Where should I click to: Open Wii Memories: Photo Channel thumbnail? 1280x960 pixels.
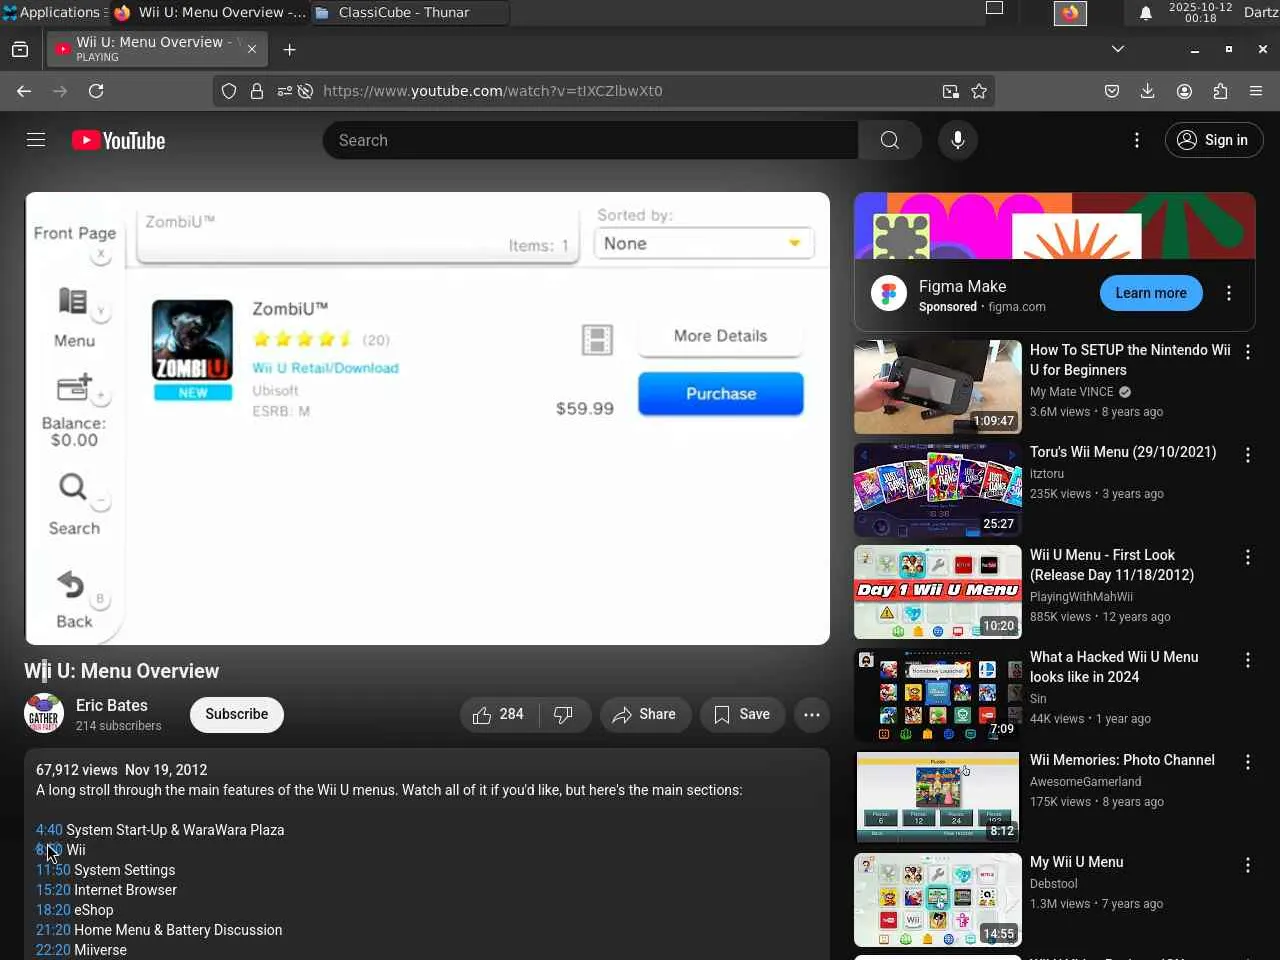[938, 797]
